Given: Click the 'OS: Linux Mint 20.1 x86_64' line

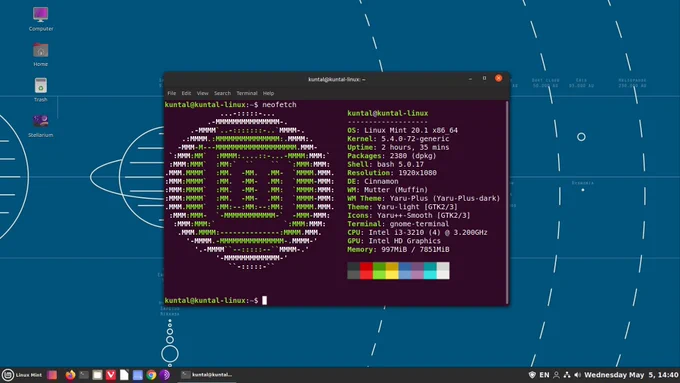Looking at the screenshot, I should [402, 130].
